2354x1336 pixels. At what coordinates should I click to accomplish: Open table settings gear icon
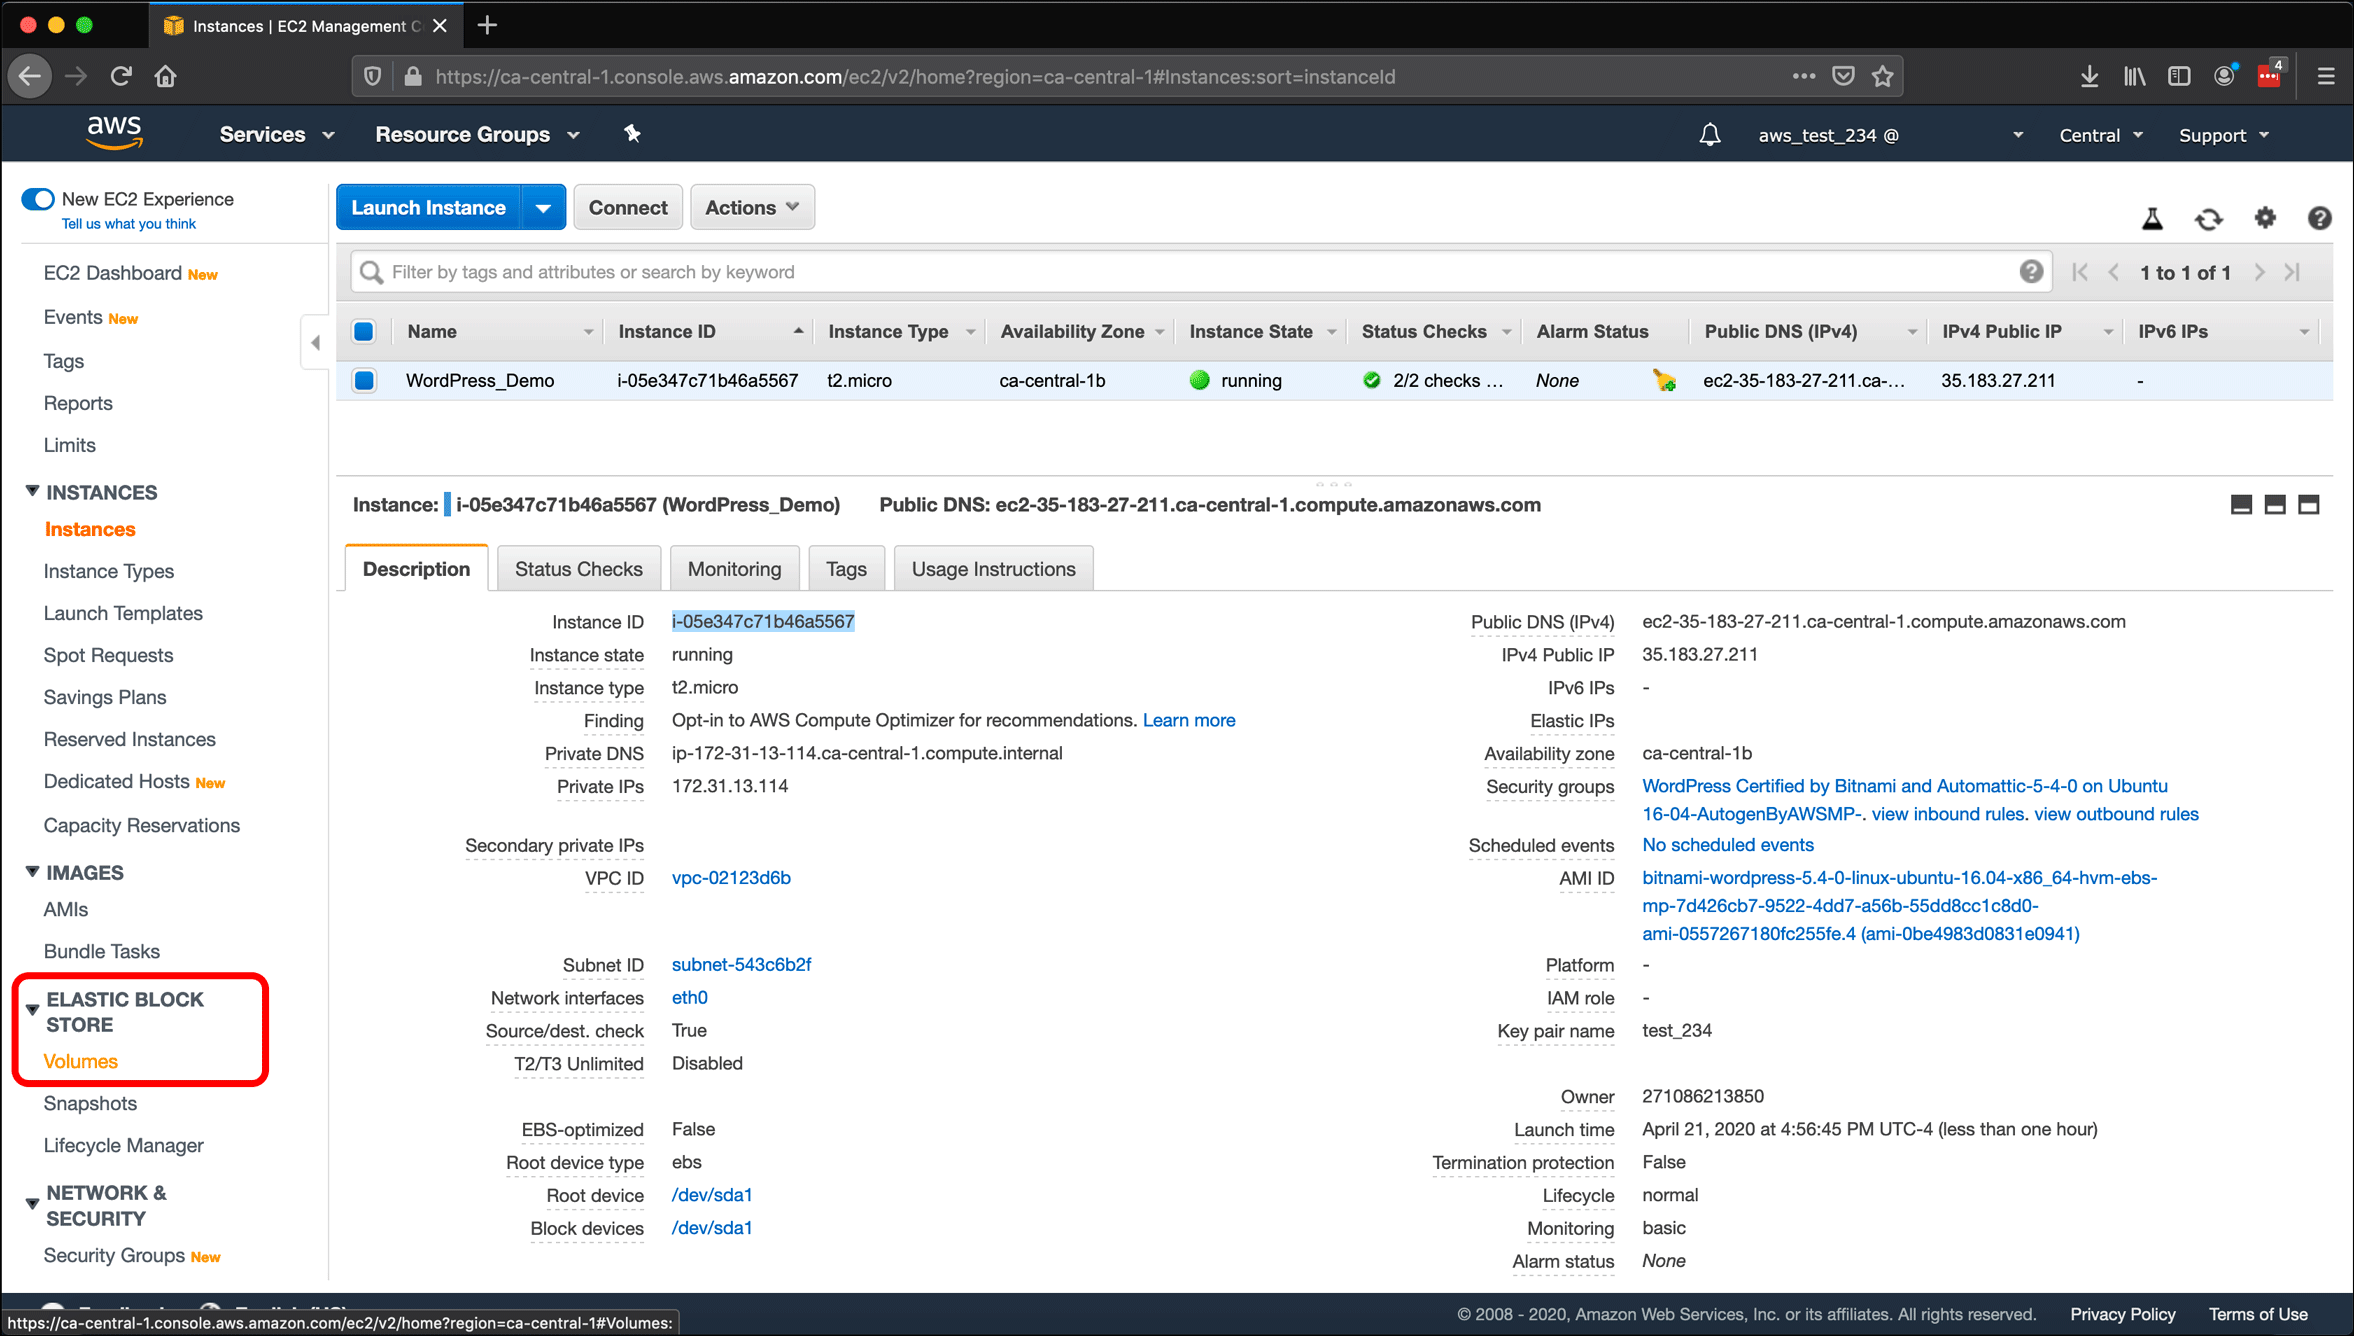click(x=2265, y=218)
